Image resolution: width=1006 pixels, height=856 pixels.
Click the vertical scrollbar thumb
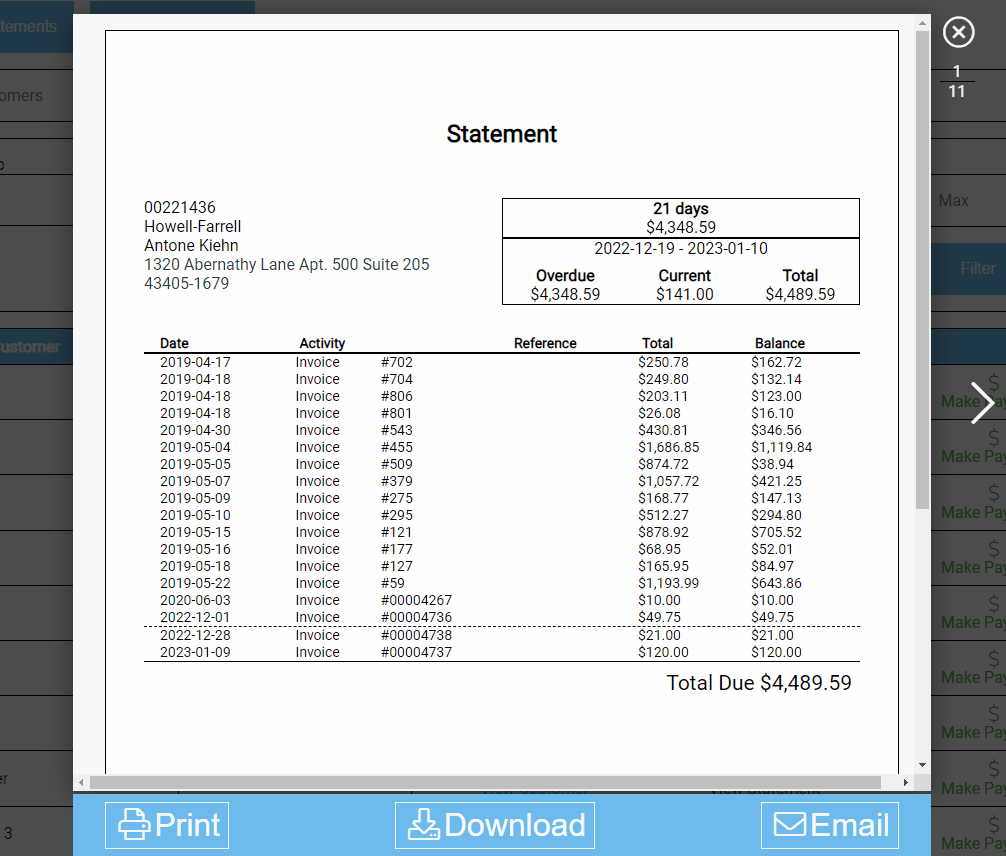coord(923,270)
